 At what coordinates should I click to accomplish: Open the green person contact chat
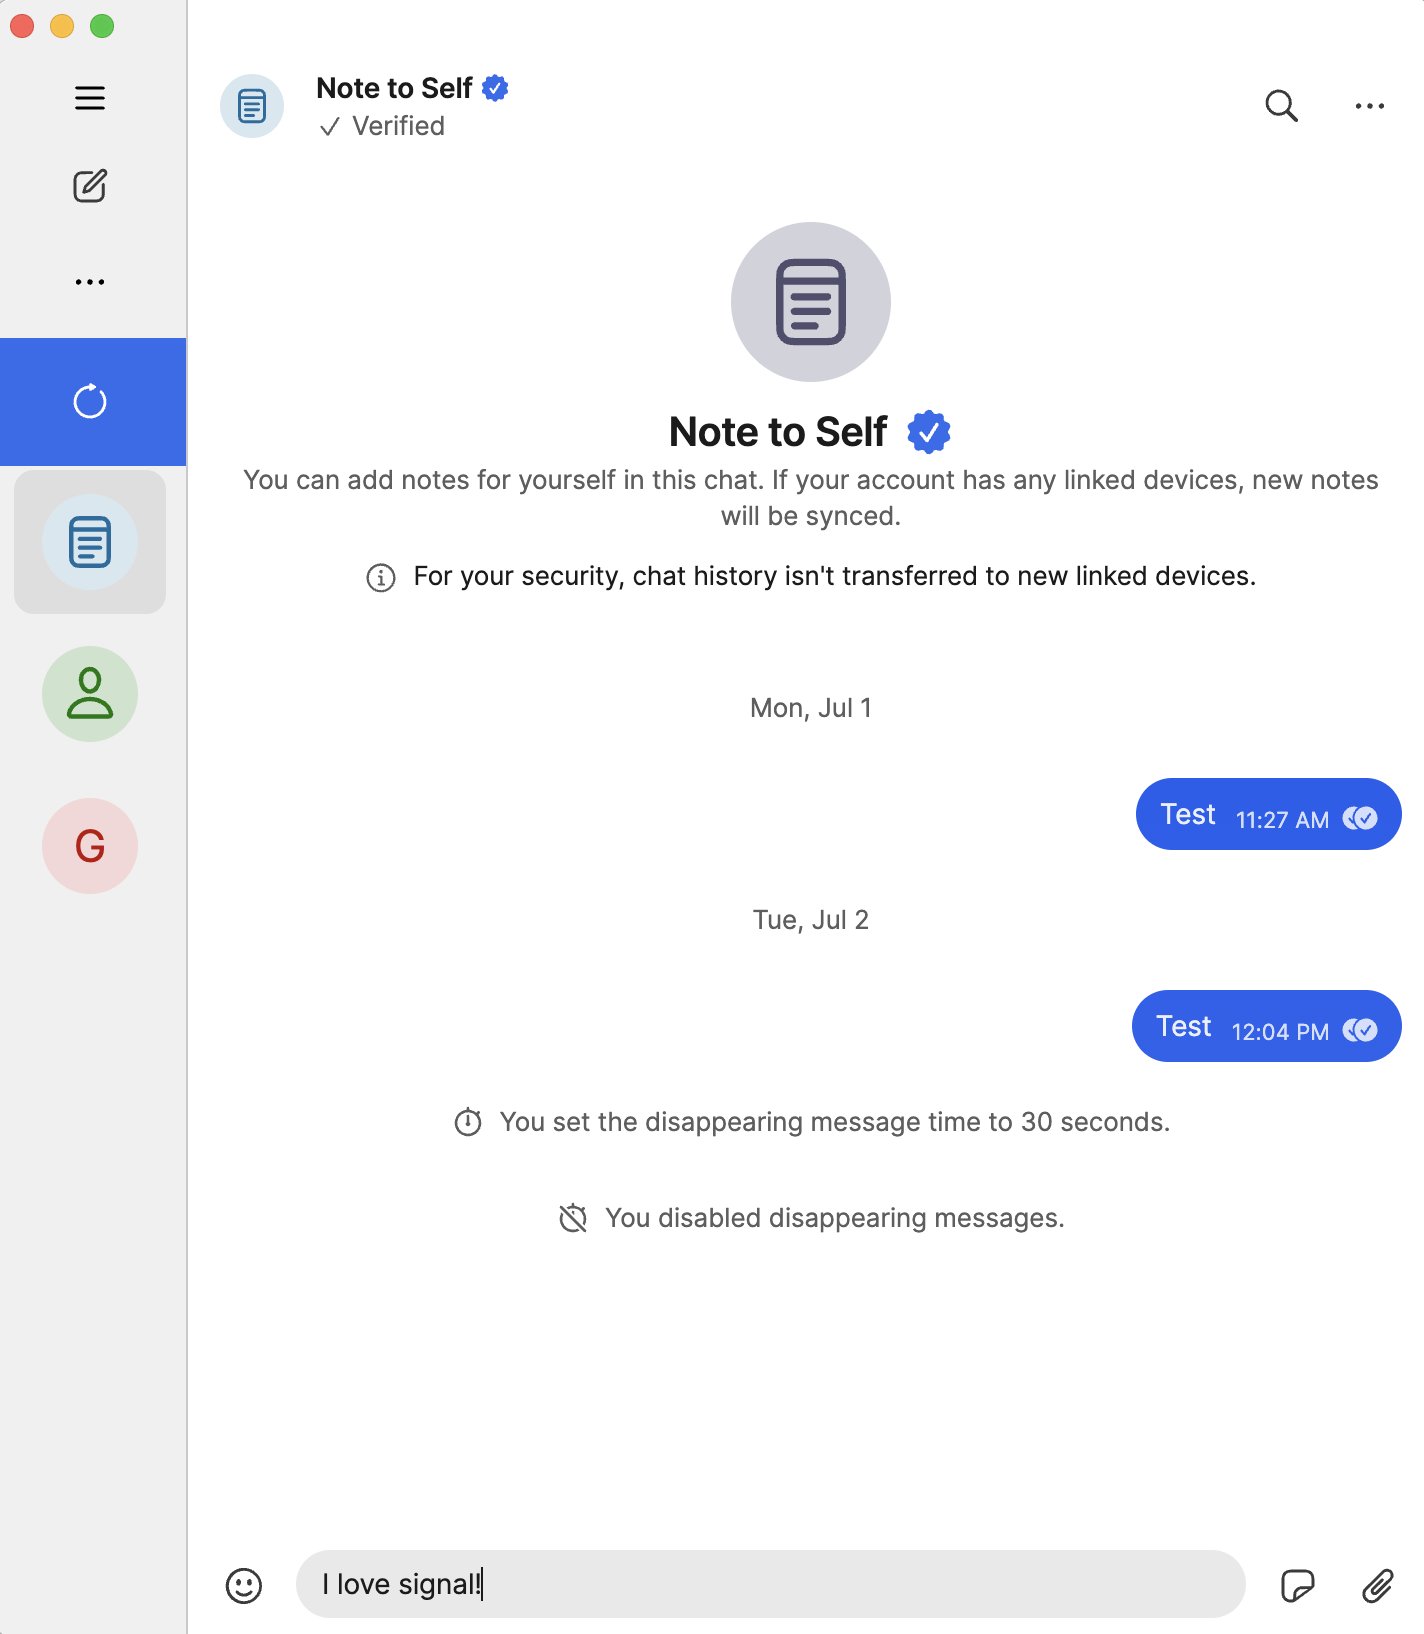(90, 694)
